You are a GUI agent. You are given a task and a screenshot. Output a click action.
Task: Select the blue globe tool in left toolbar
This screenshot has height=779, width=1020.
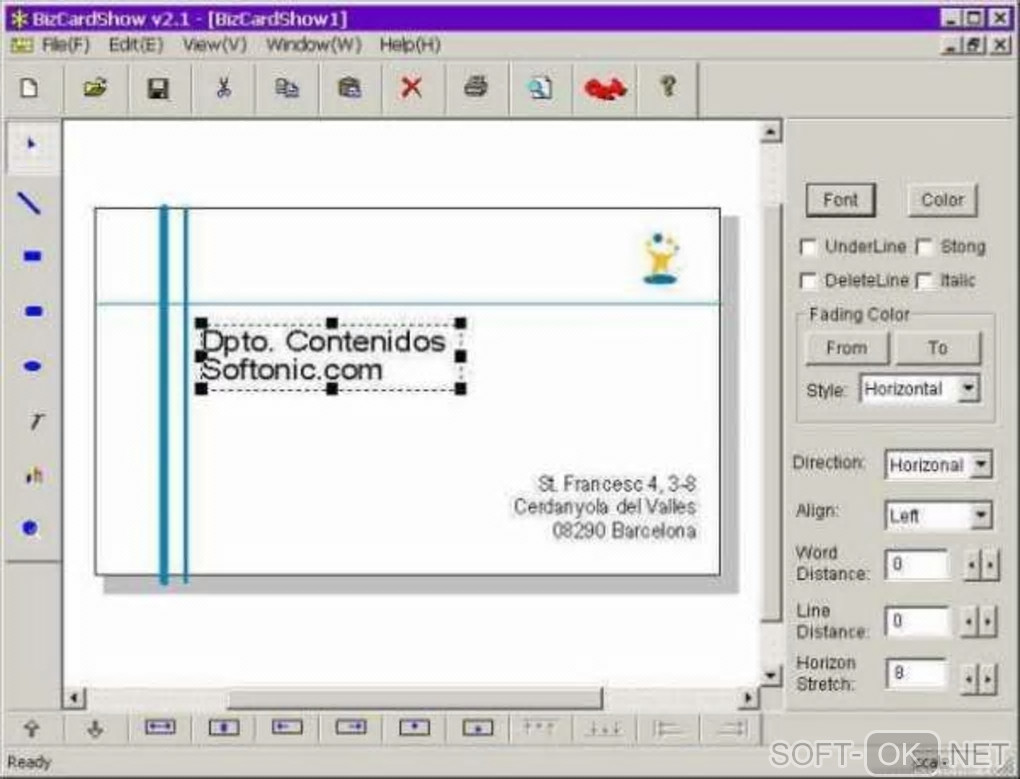coord(31,528)
